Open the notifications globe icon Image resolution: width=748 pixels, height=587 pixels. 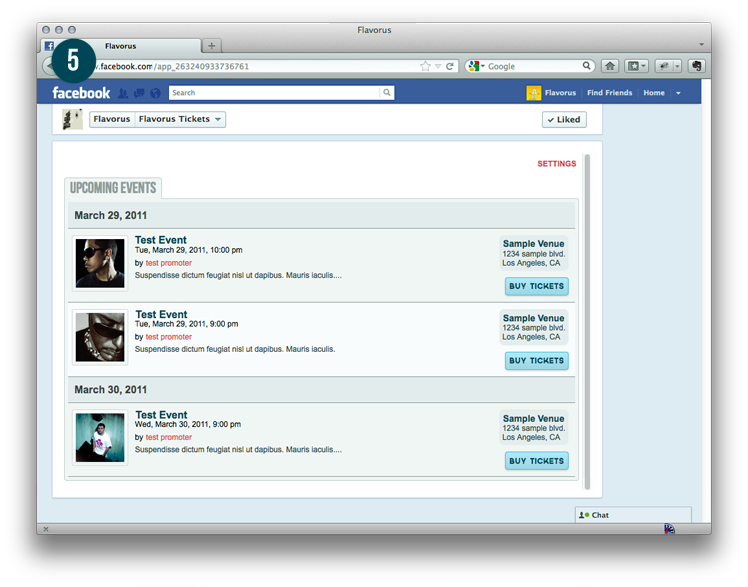click(x=156, y=93)
